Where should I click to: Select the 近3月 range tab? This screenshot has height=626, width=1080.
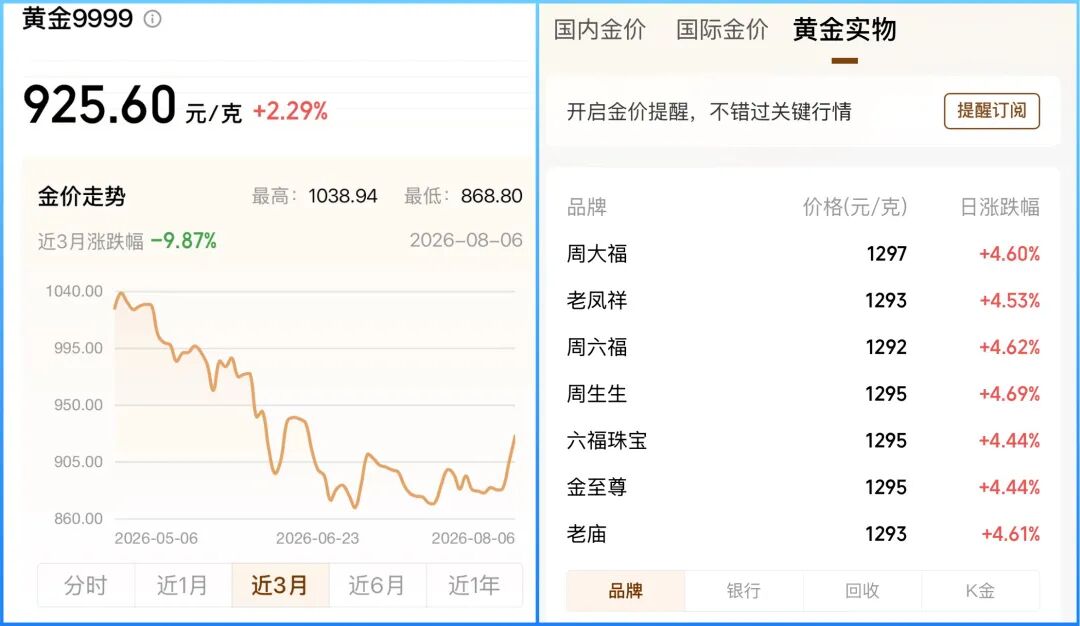[x=280, y=585]
